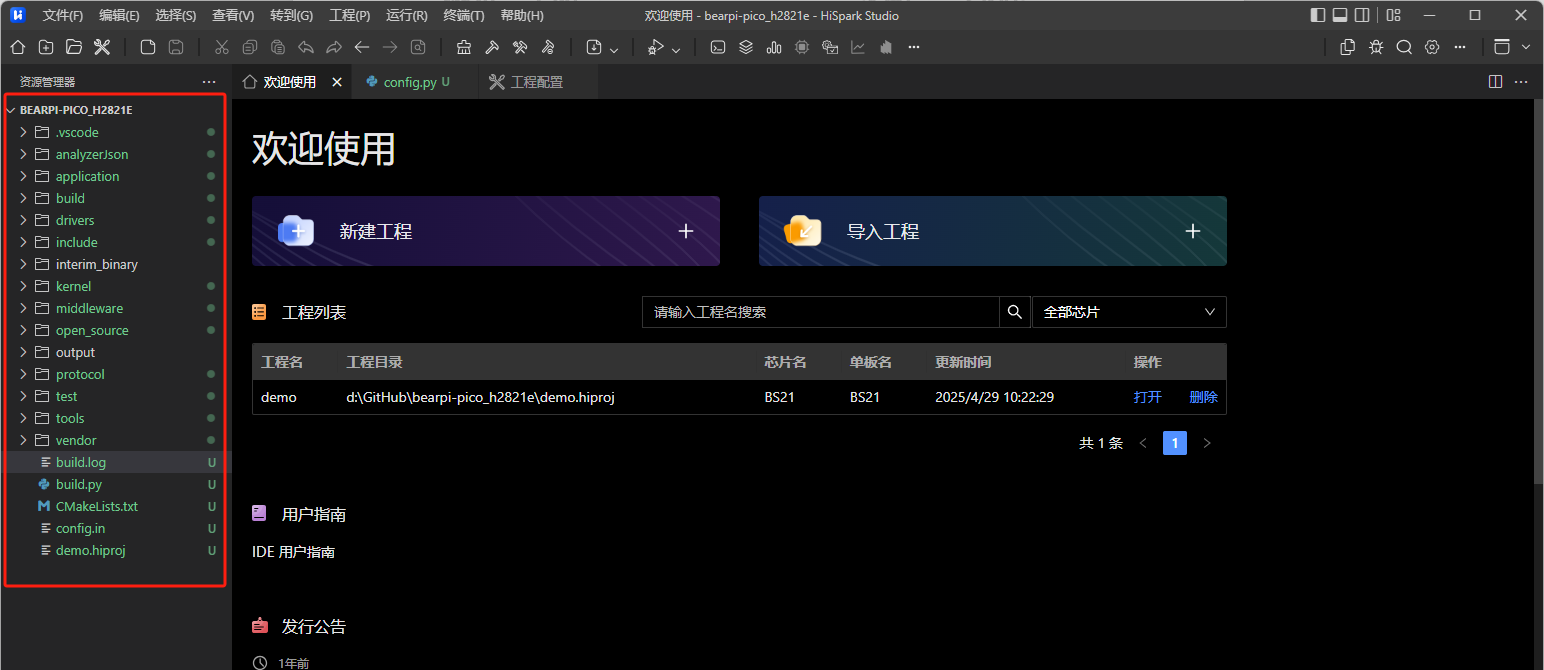This screenshot has width=1544, height=670.
Task: Click the undo arrow toolbar icon
Action: tap(306, 47)
